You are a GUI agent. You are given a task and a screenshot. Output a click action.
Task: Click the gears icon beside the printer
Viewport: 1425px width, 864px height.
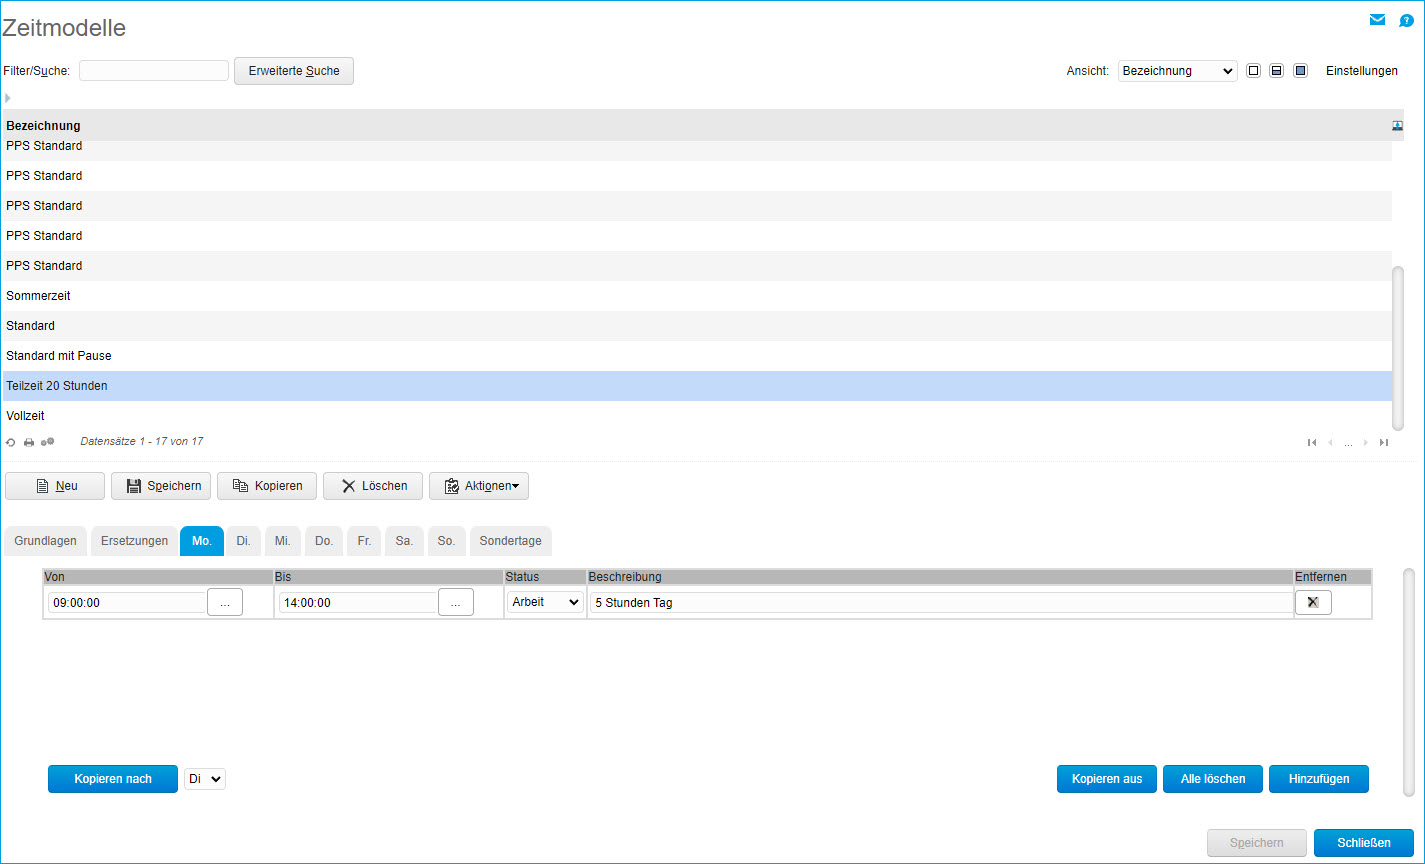pos(47,442)
